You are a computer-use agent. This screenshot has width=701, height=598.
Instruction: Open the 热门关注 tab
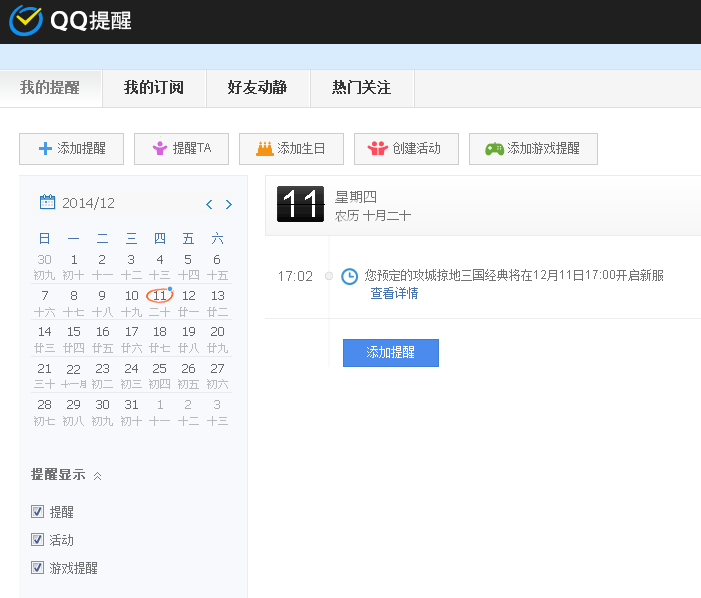[362, 88]
